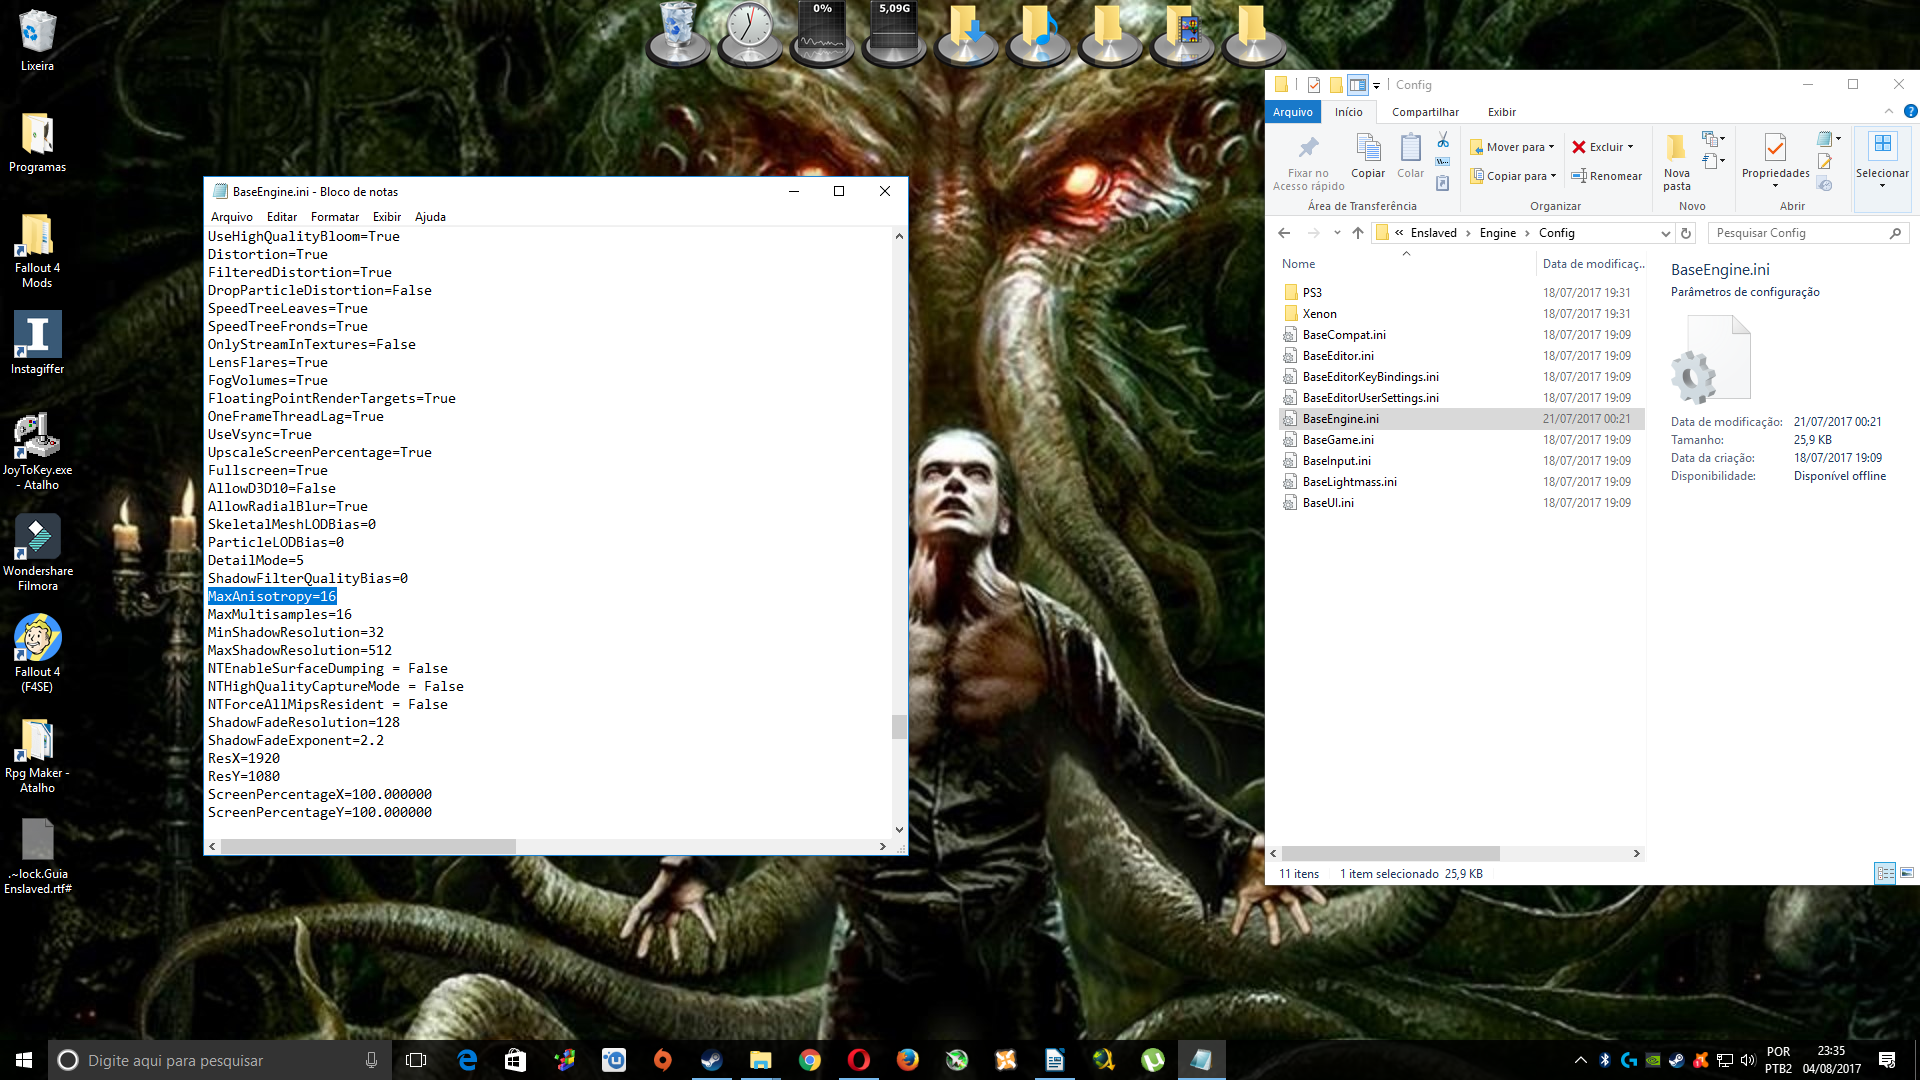Expand the Excluir dropdown arrow
Image resolution: width=1920 pixels, height=1080 pixels.
pyautogui.click(x=1631, y=147)
